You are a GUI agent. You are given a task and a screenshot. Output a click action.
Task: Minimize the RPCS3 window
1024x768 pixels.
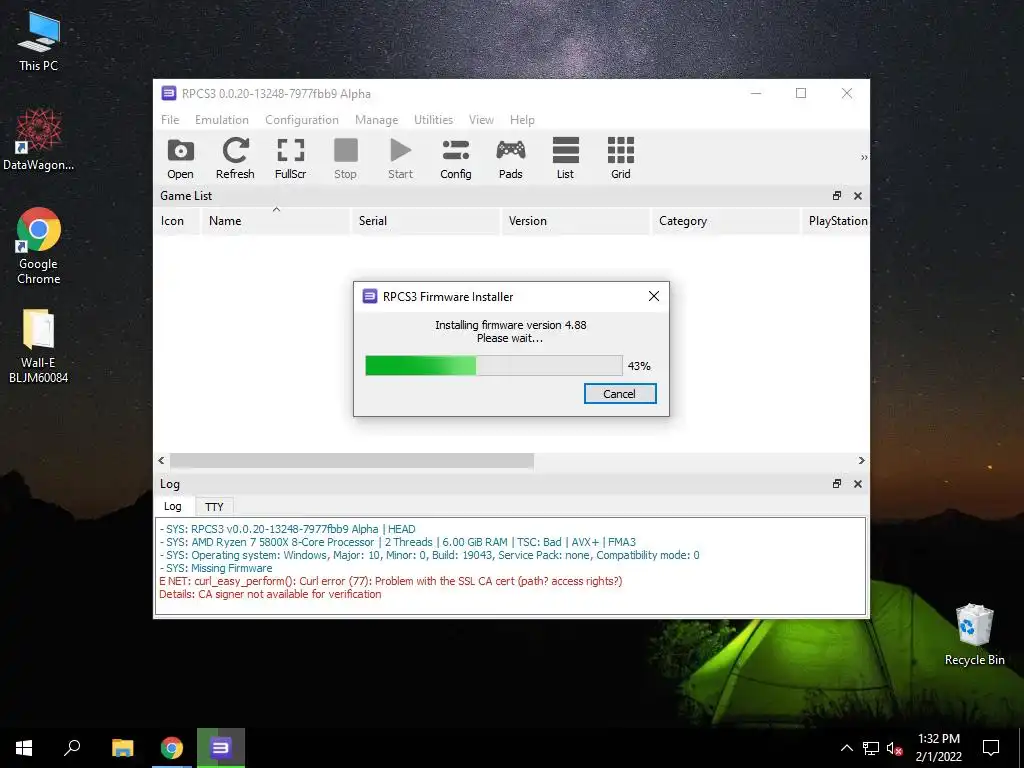[x=756, y=93]
